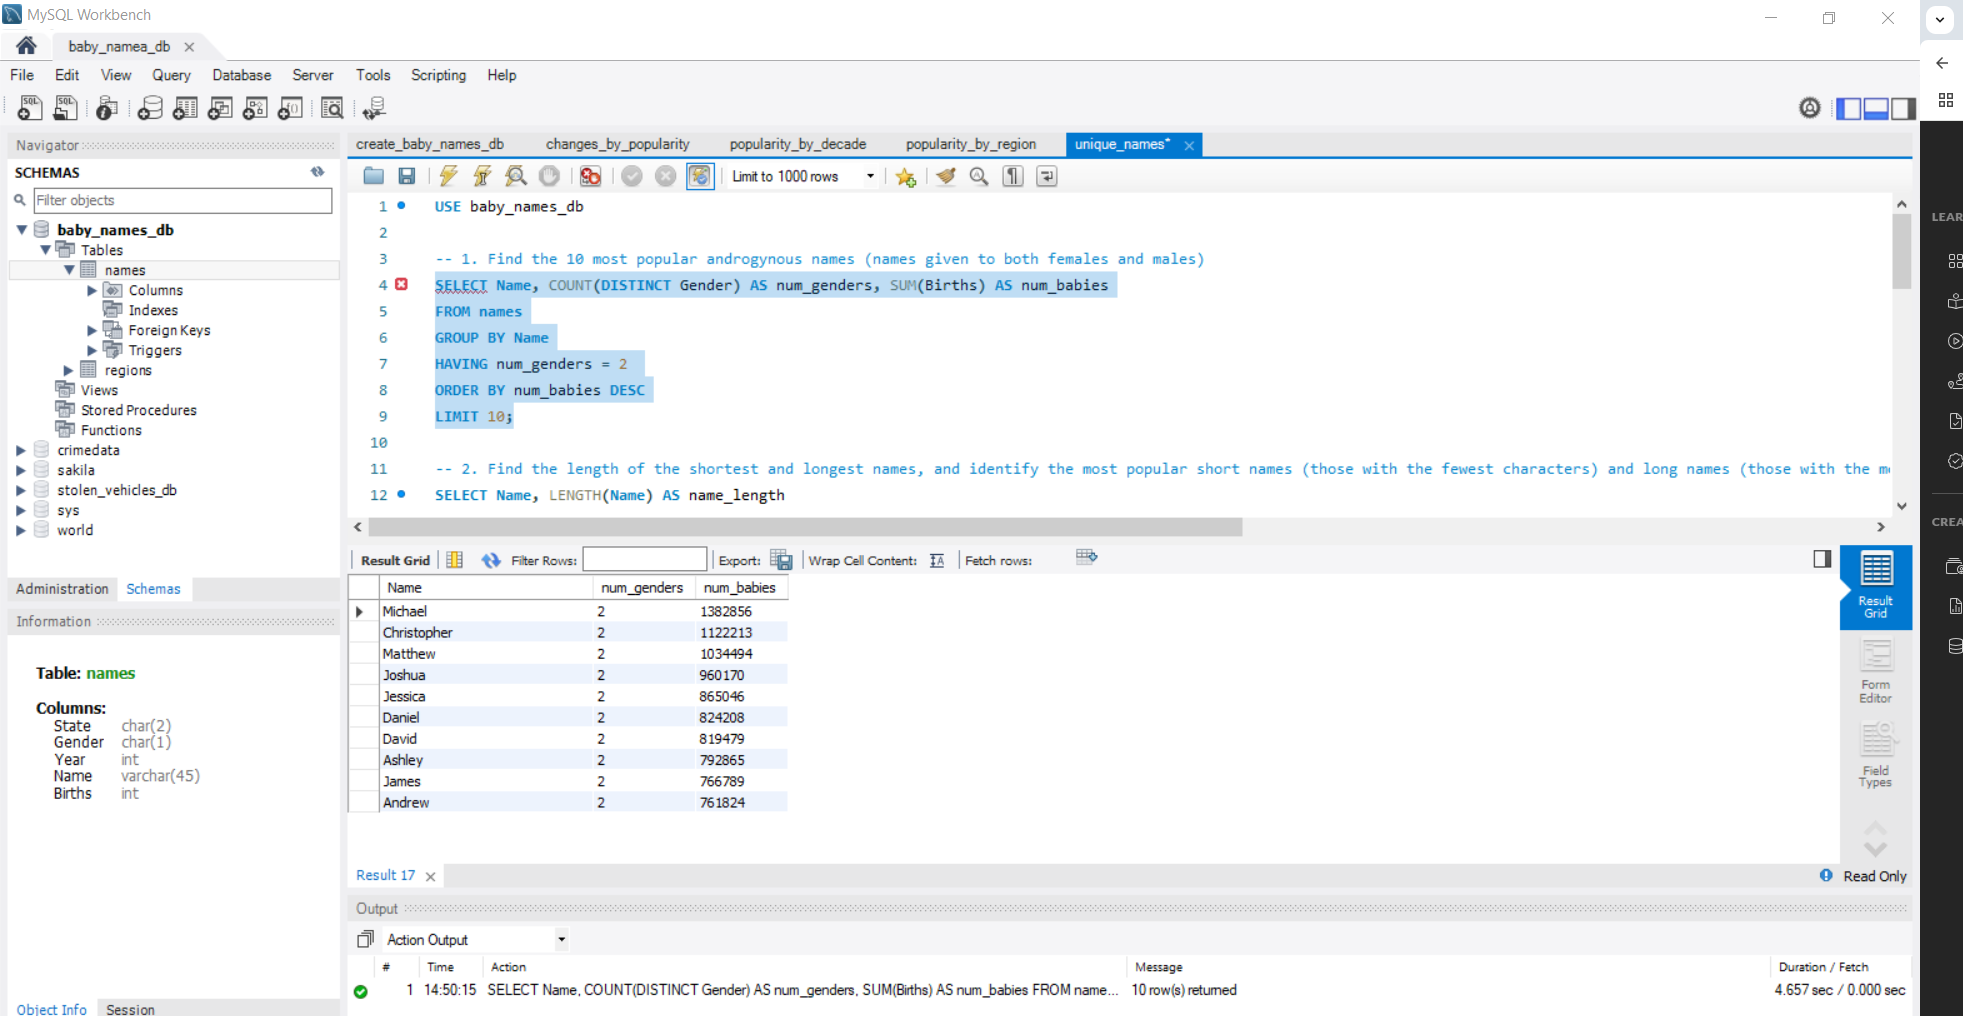
Task: Toggle Wrap Cell Content icon
Action: [x=937, y=560]
